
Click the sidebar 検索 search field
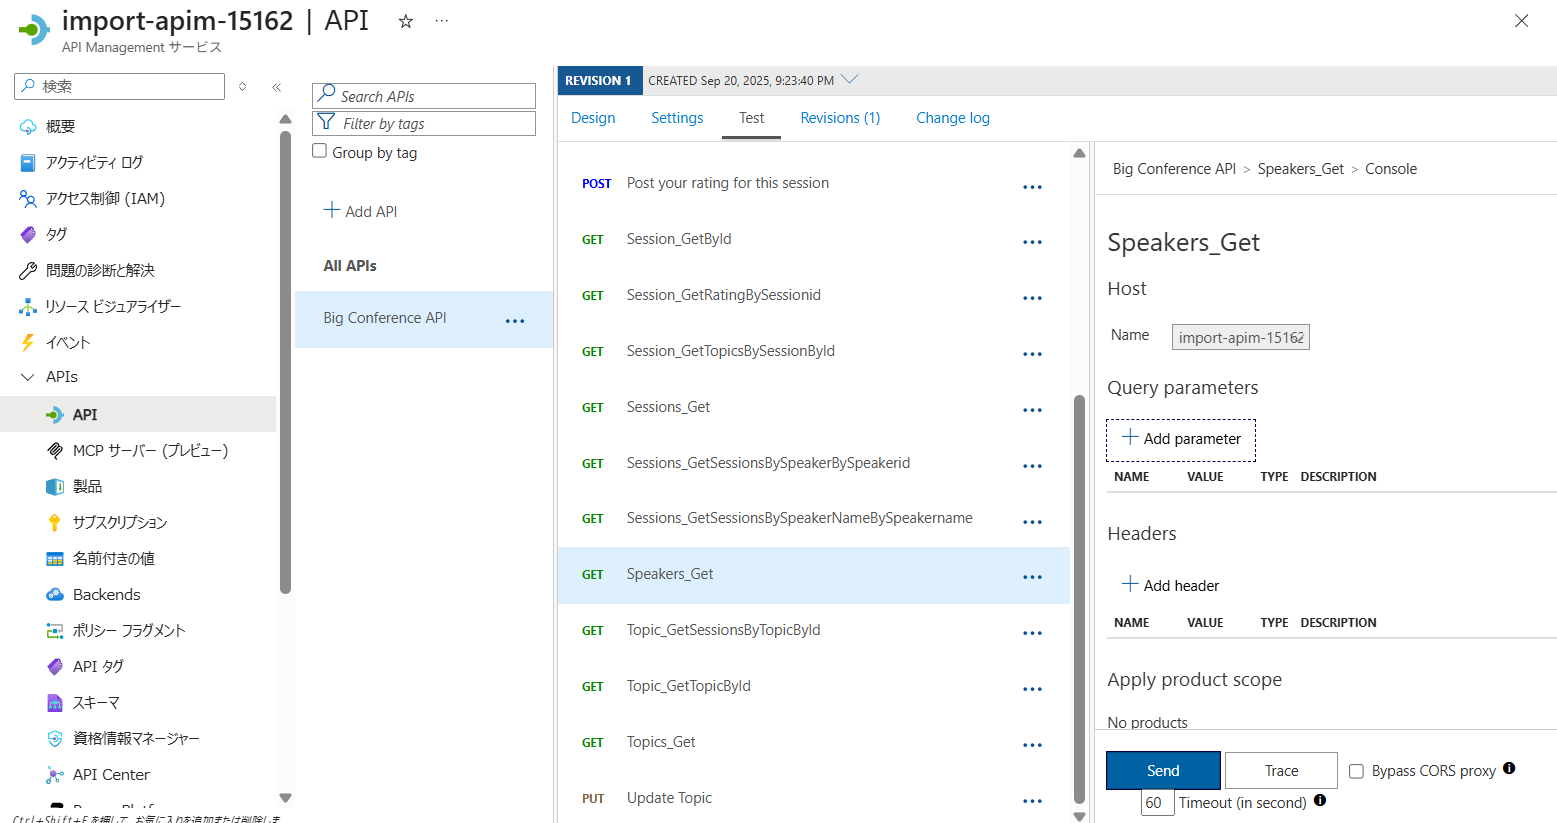point(119,87)
